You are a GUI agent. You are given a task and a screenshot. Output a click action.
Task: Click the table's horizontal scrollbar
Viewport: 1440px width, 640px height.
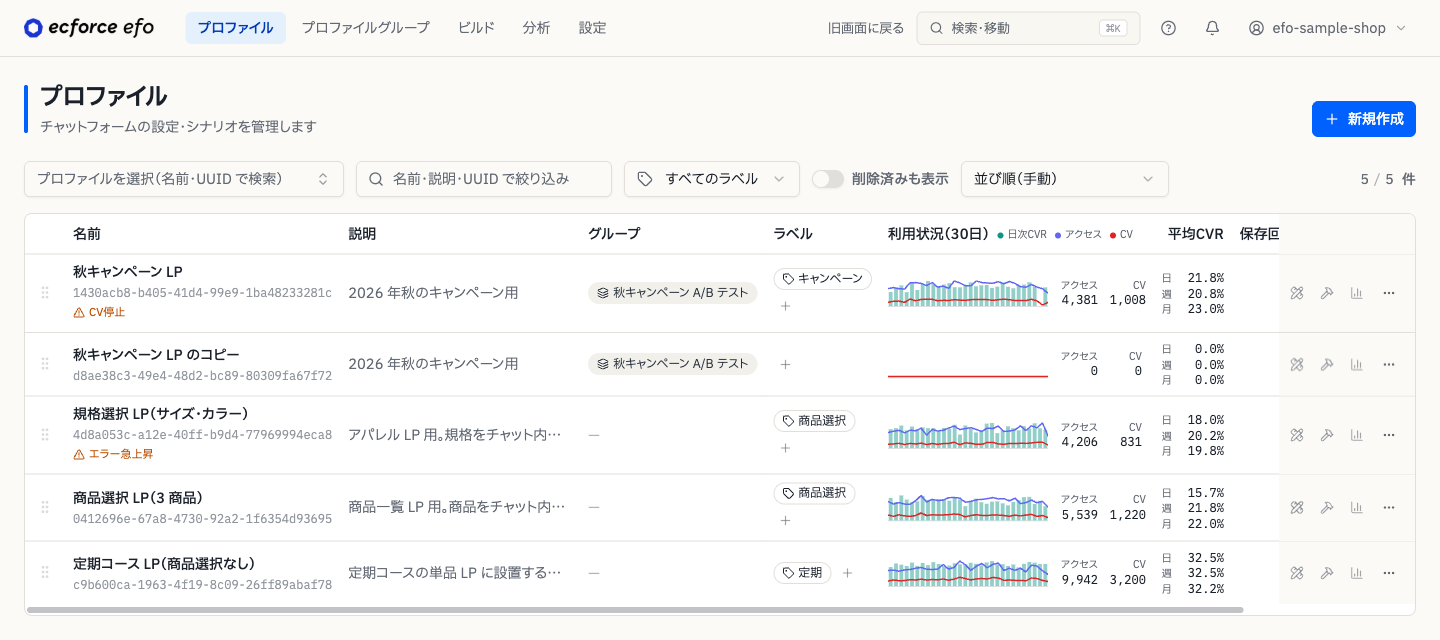click(635, 610)
